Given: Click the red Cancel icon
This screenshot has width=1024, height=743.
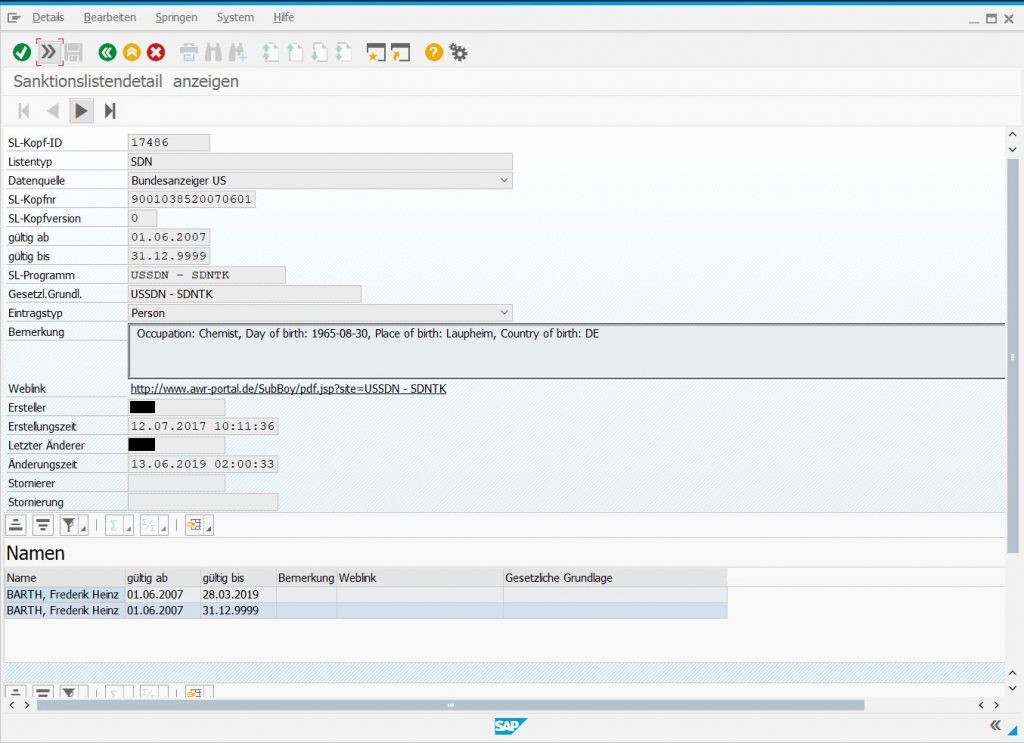Looking at the screenshot, I should pos(156,52).
